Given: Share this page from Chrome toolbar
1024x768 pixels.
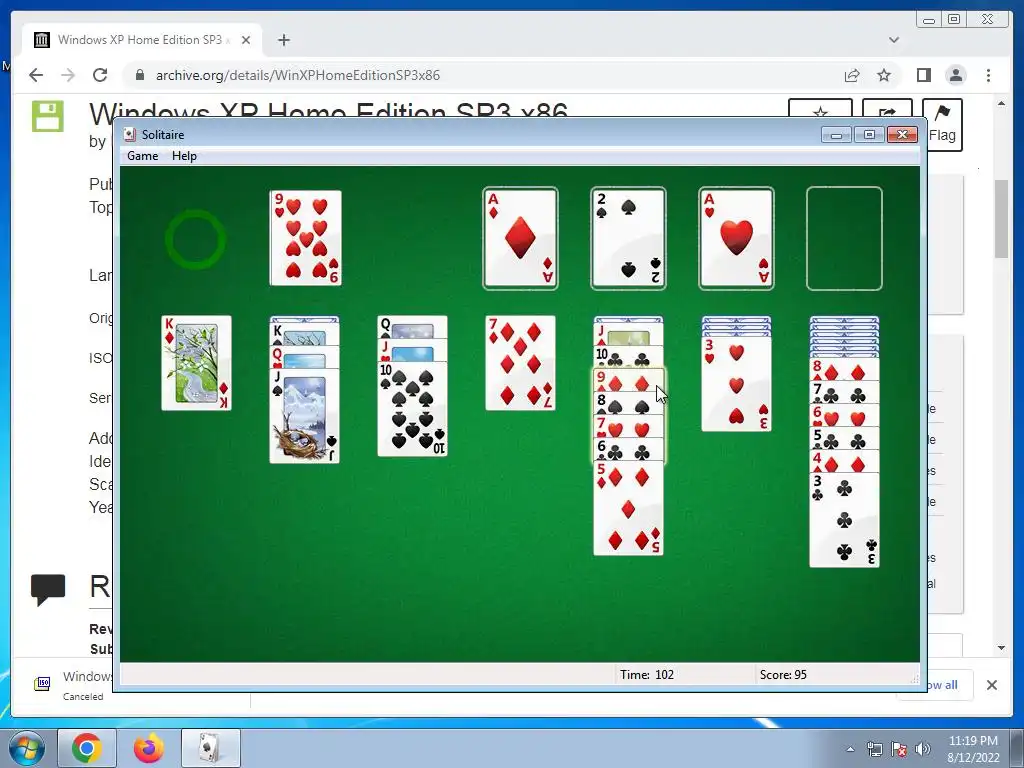Looking at the screenshot, I should (x=852, y=75).
